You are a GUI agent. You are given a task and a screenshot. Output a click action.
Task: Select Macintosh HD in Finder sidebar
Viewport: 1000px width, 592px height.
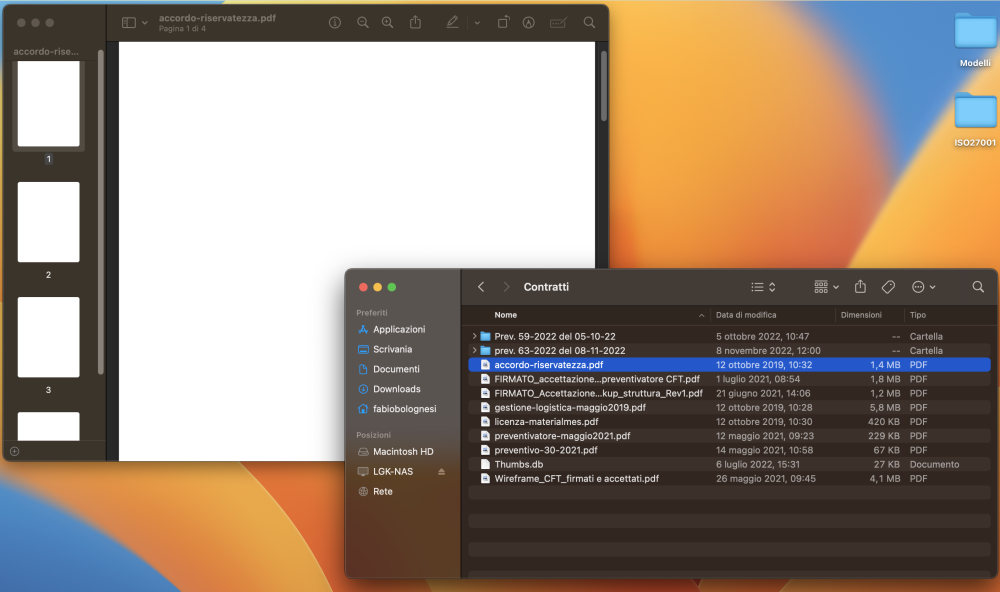point(403,451)
